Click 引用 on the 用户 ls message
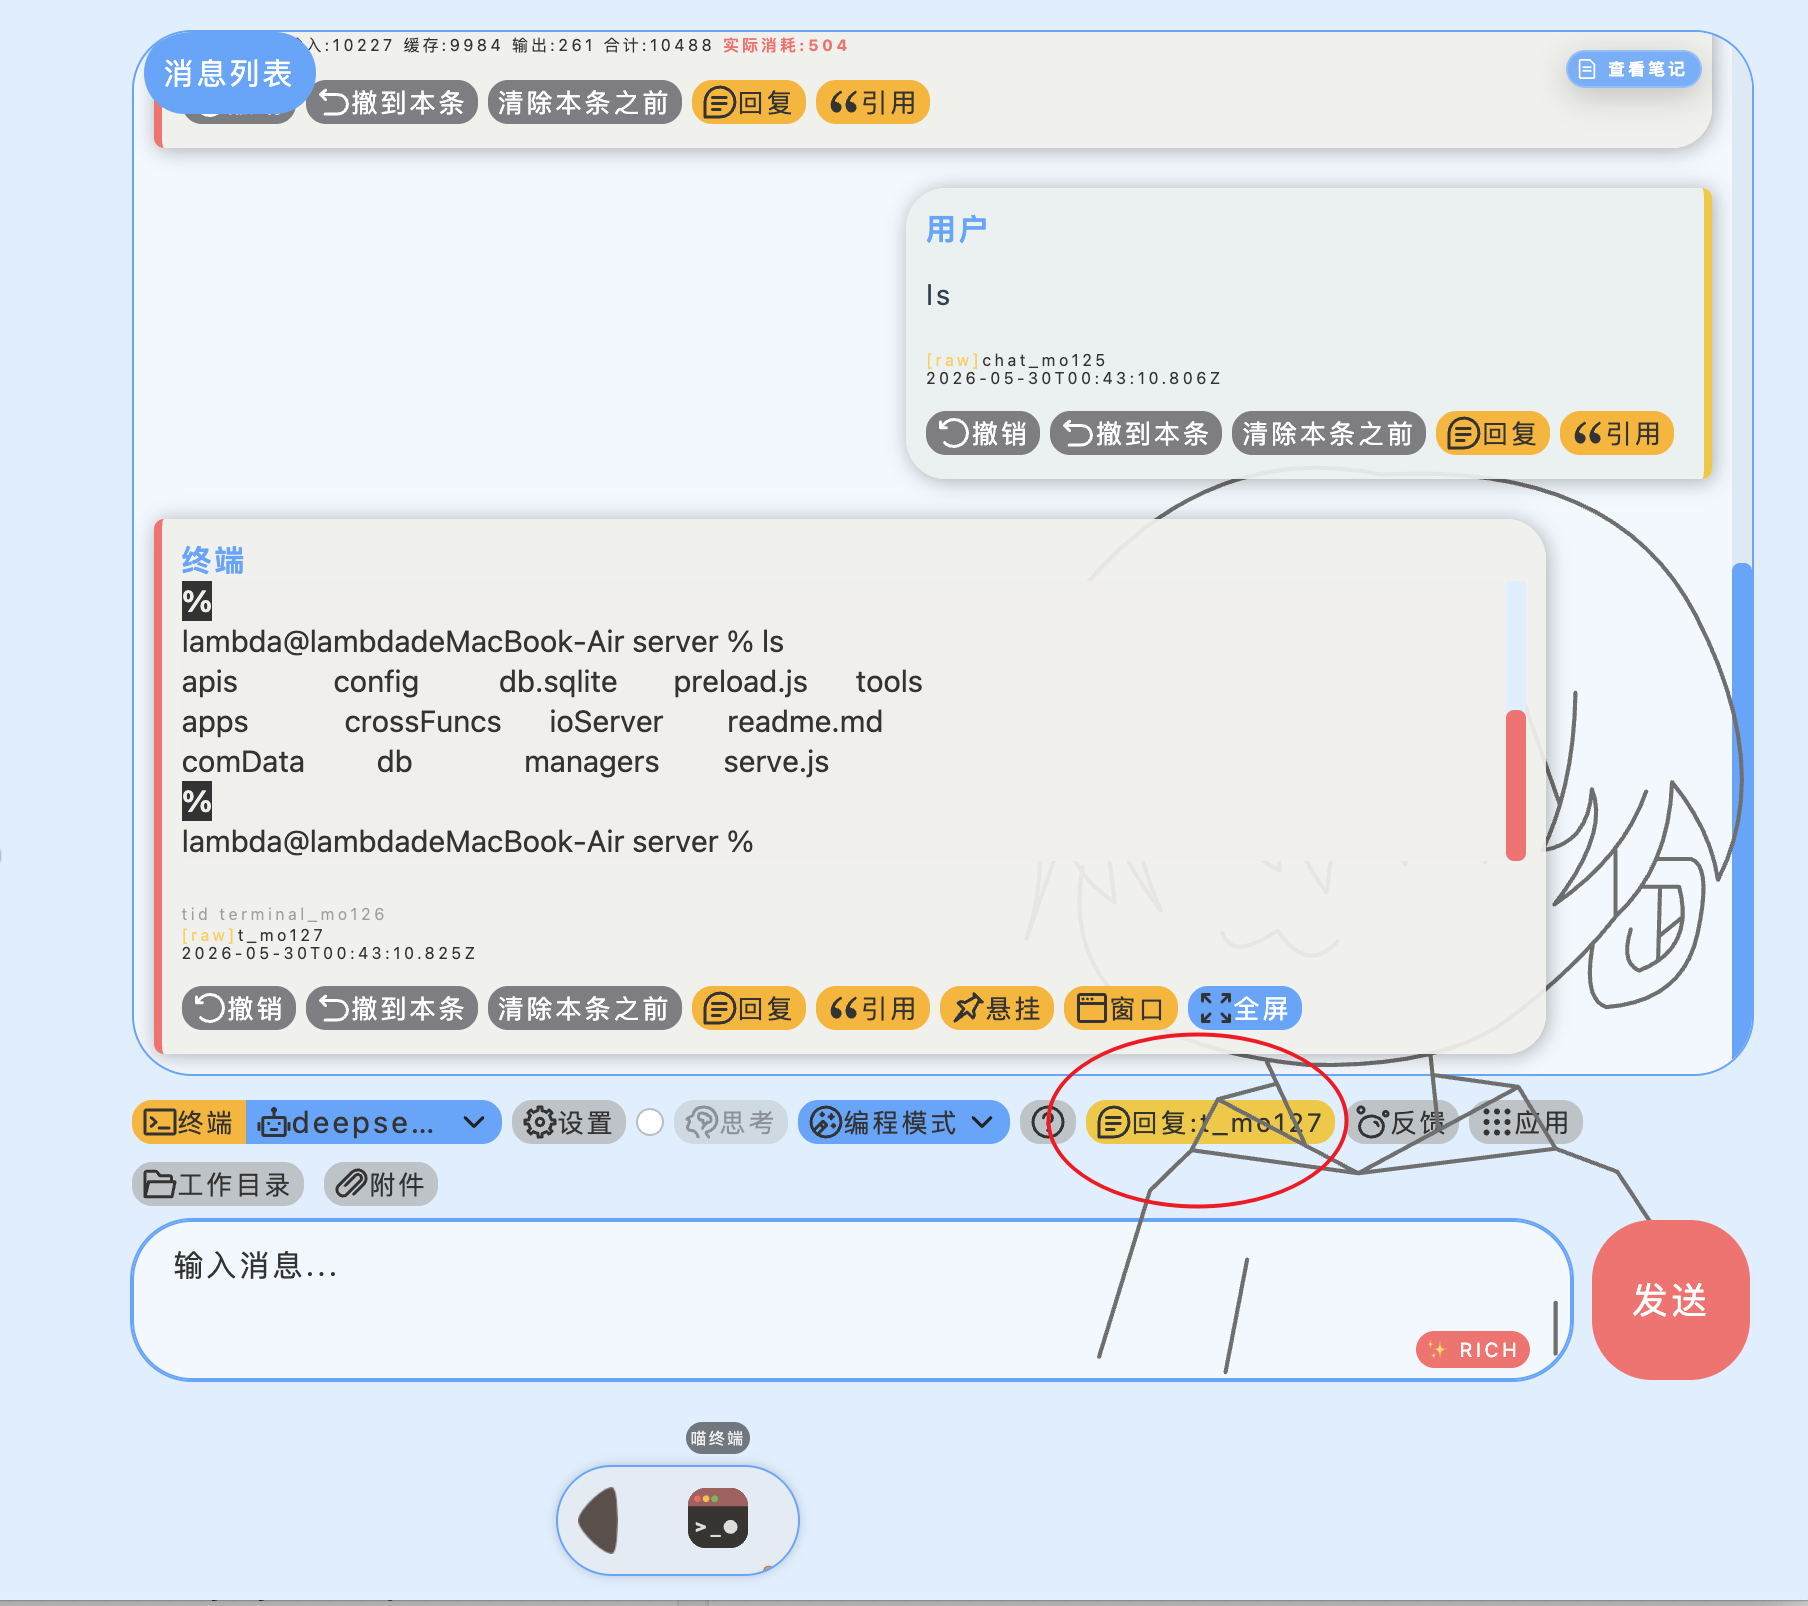 point(1616,434)
